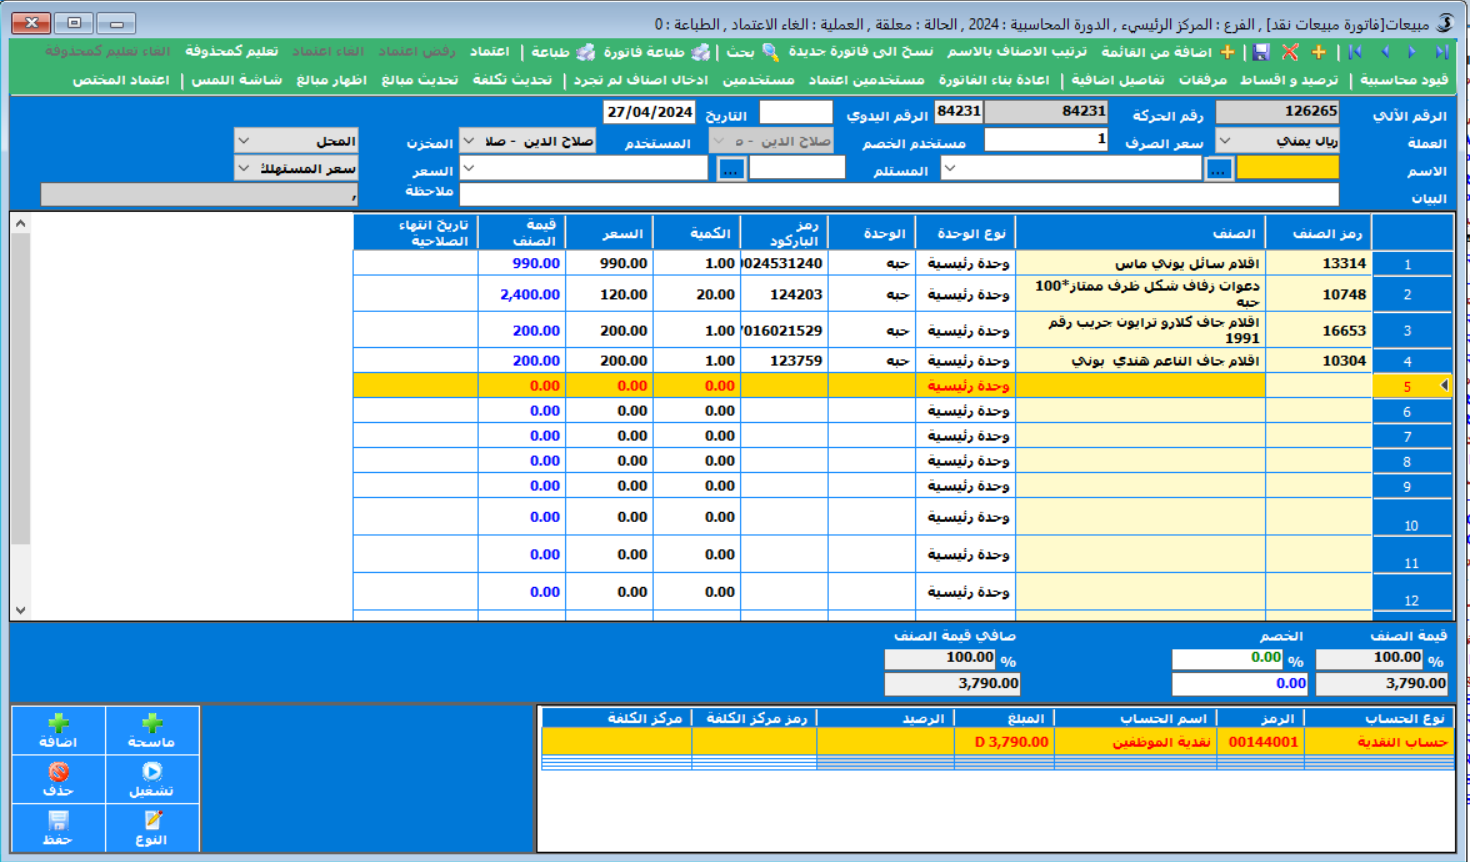Click the printer icon beside طباعة فاتورة
The image size is (1470, 862).
[701, 52]
